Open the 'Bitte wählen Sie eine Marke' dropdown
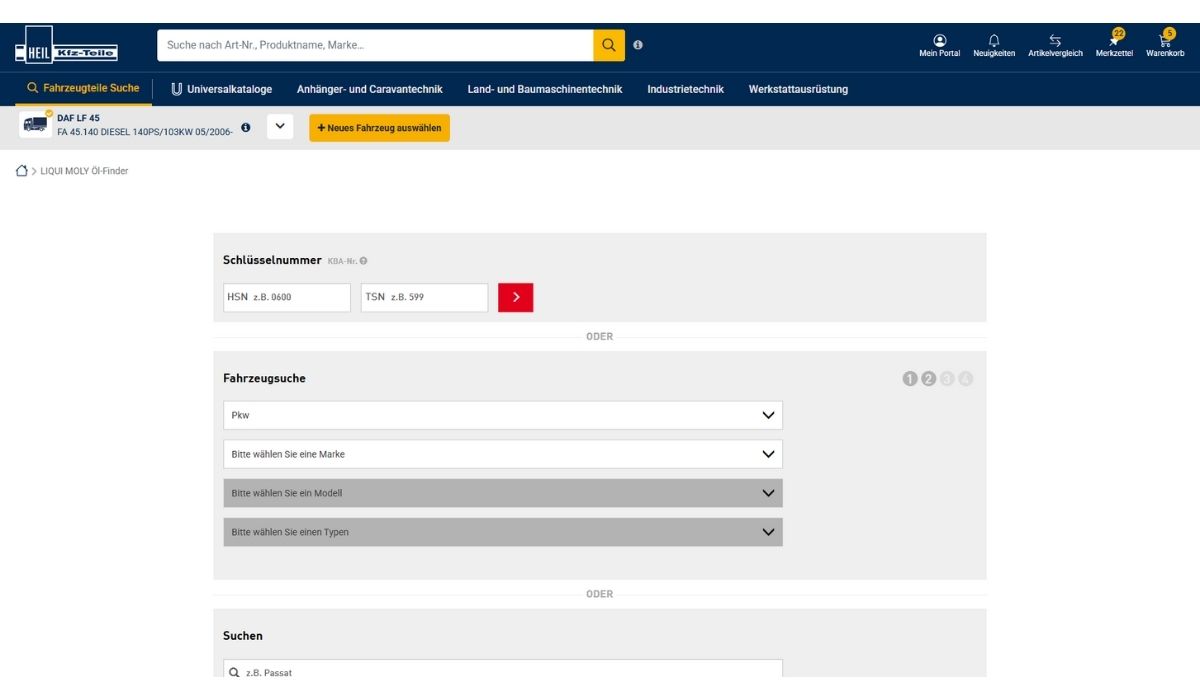Screen dimensions: 1200x700 click(502, 454)
